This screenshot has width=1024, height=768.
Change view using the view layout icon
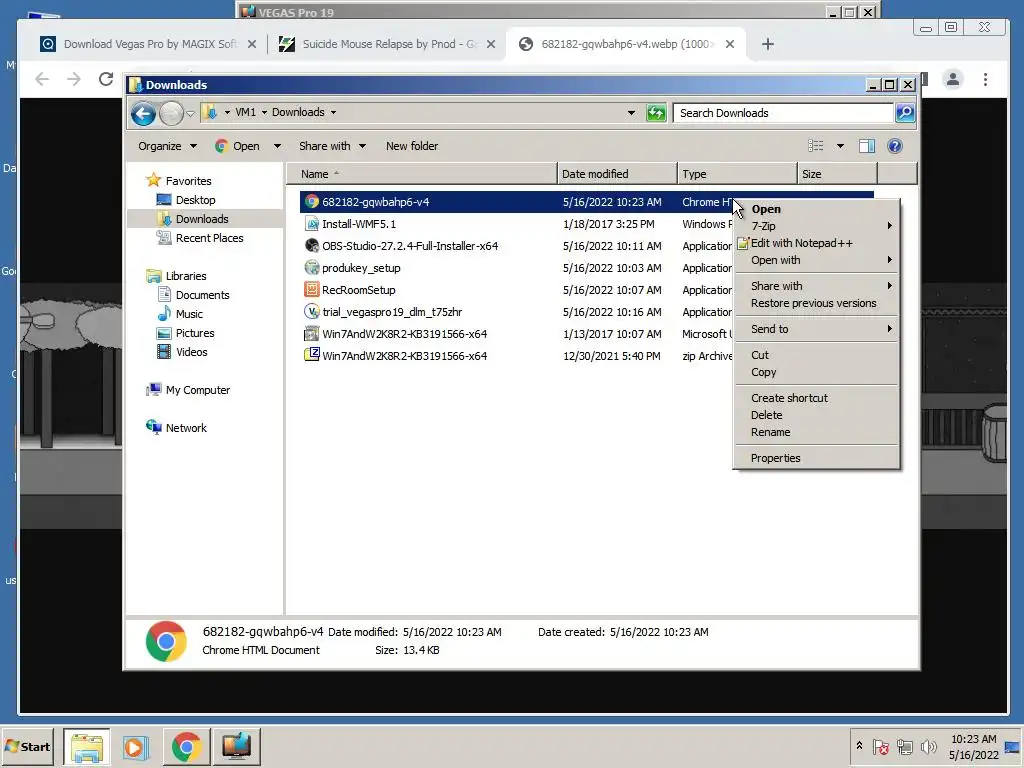pos(816,146)
